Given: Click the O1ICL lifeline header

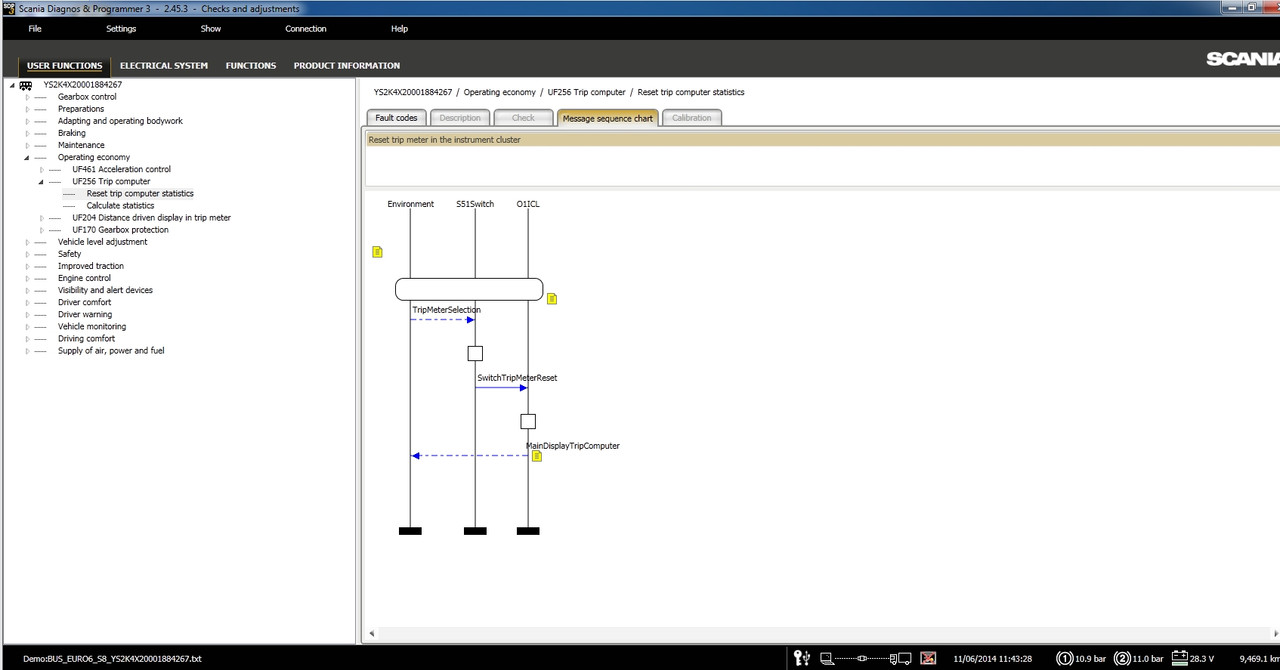Looking at the screenshot, I should [x=528, y=204].
